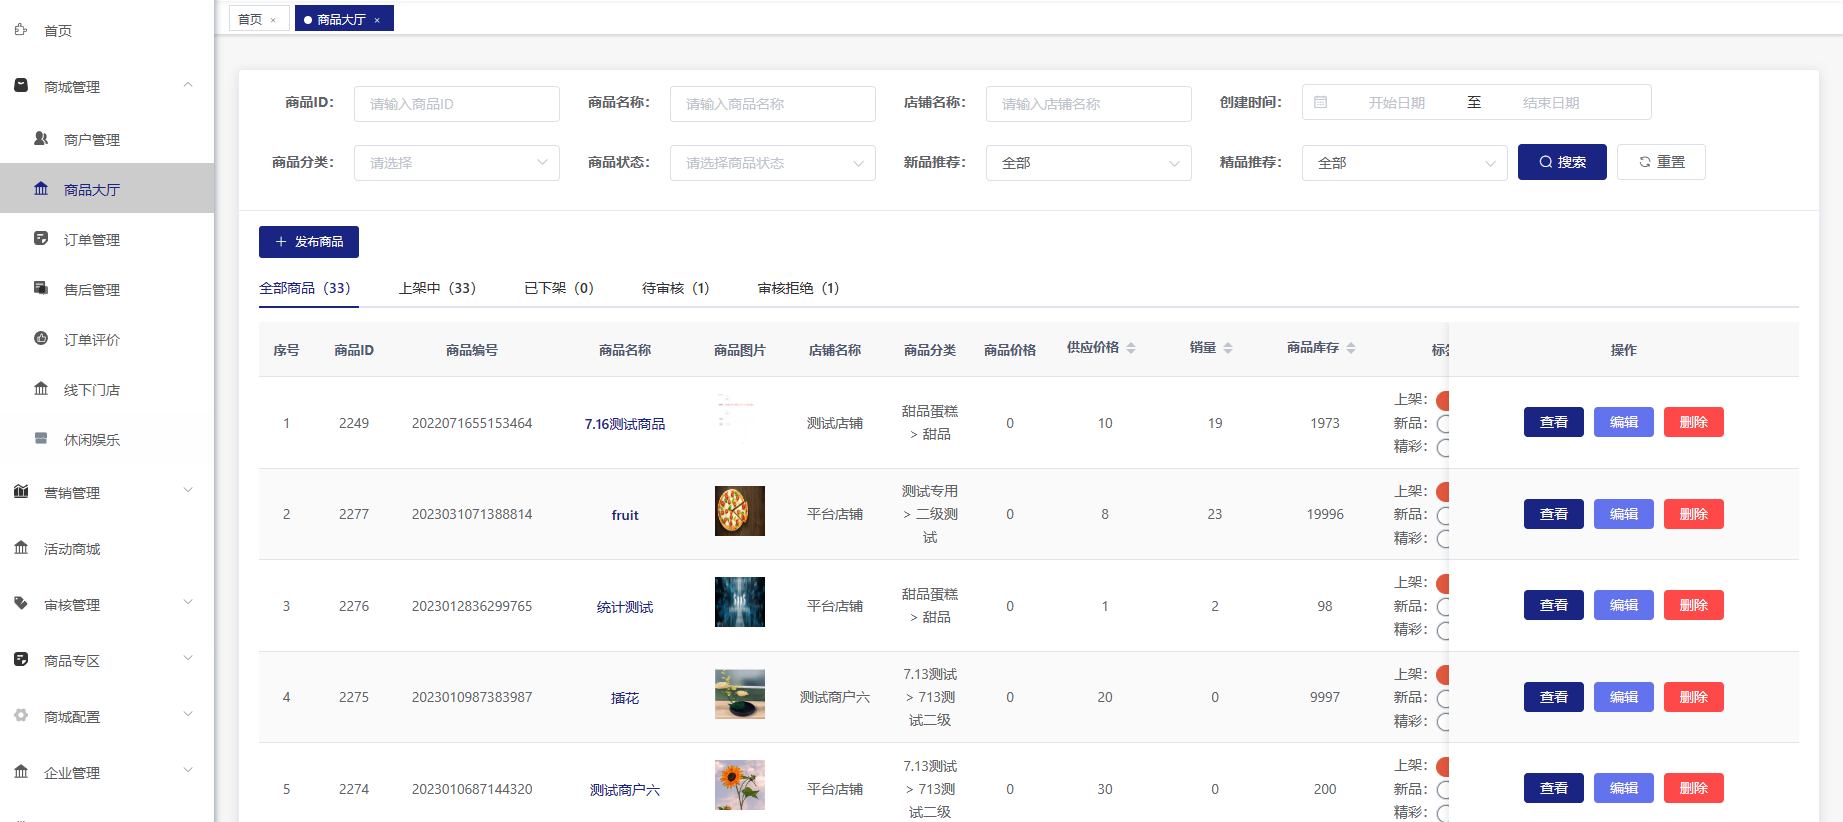Open 订单评价 via its sidebar icon
The height and width of the screenshot is (822, 1843).
pos(41,339)
